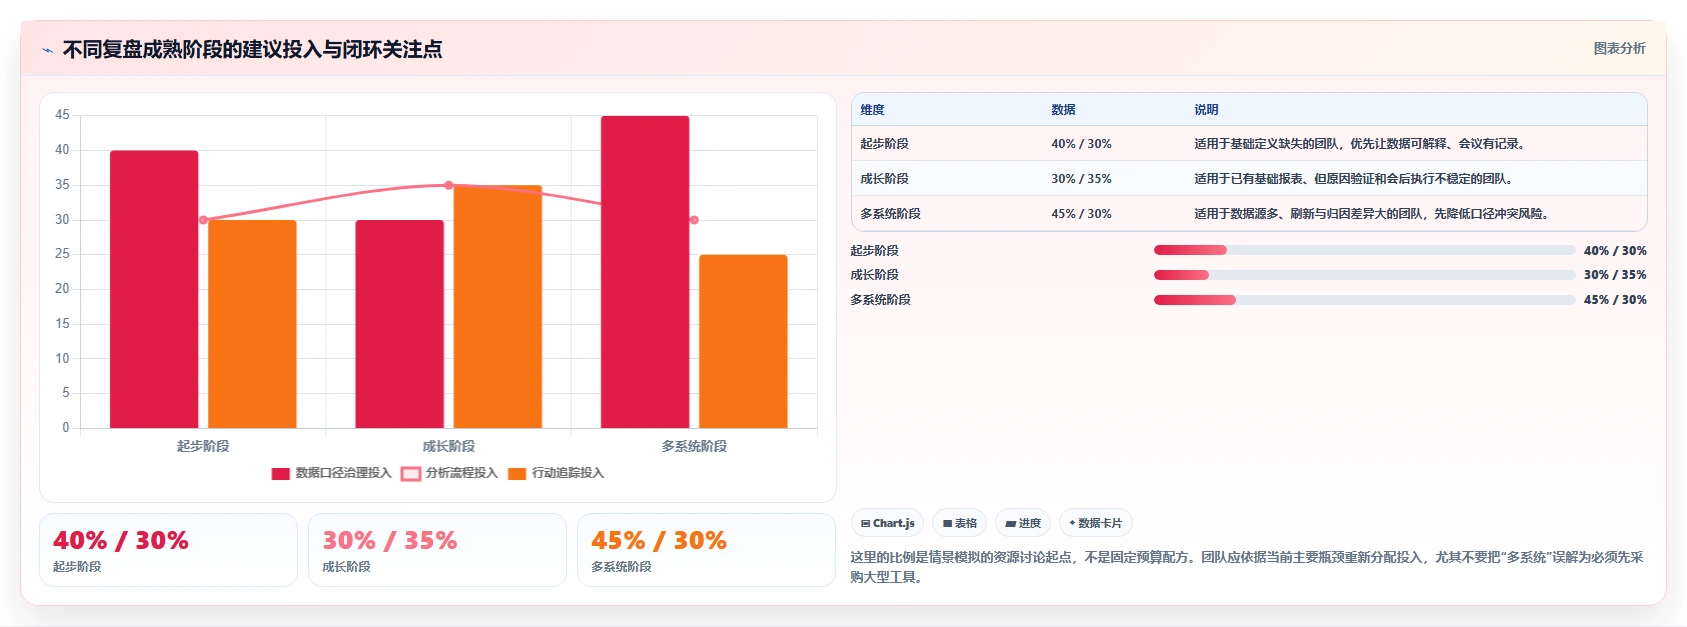
Task: Open the 30% / 35% 成长阶段 data card
Action: point(437,550)
